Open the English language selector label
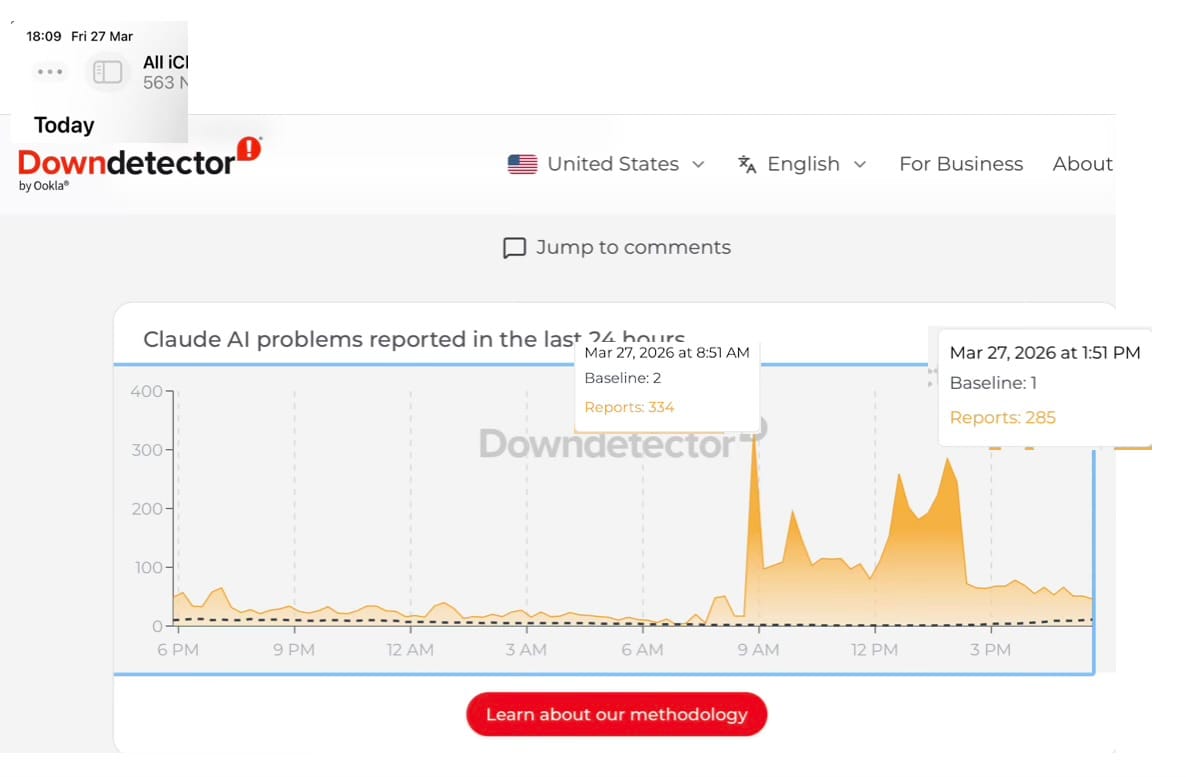 pos(803,164)
